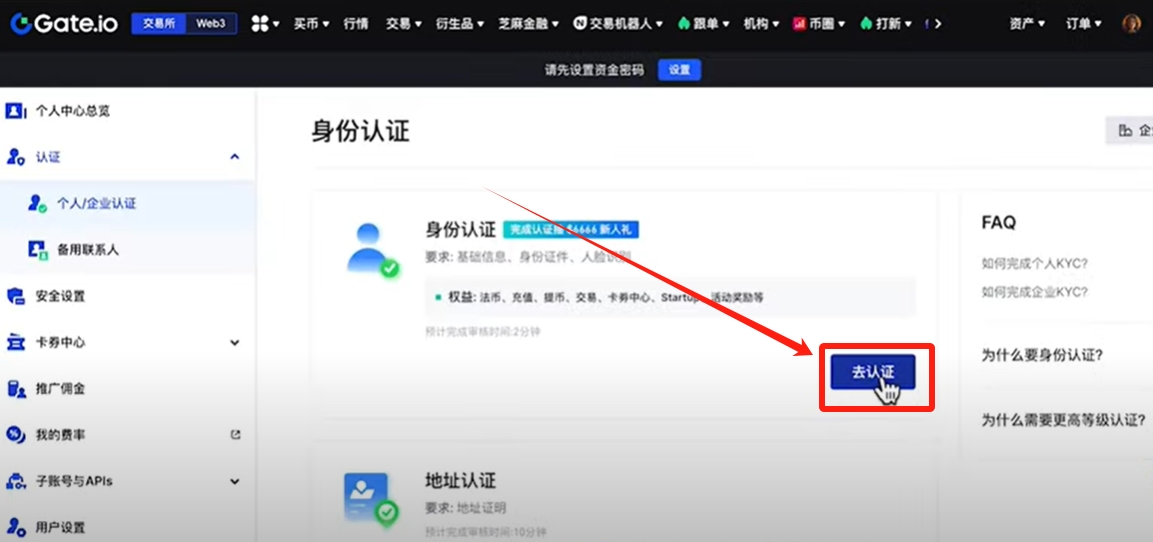Switch to Web3 mode toggle
Image resolution: width=1153 pixels, height=542 pixels.
(x=210, y=23)
